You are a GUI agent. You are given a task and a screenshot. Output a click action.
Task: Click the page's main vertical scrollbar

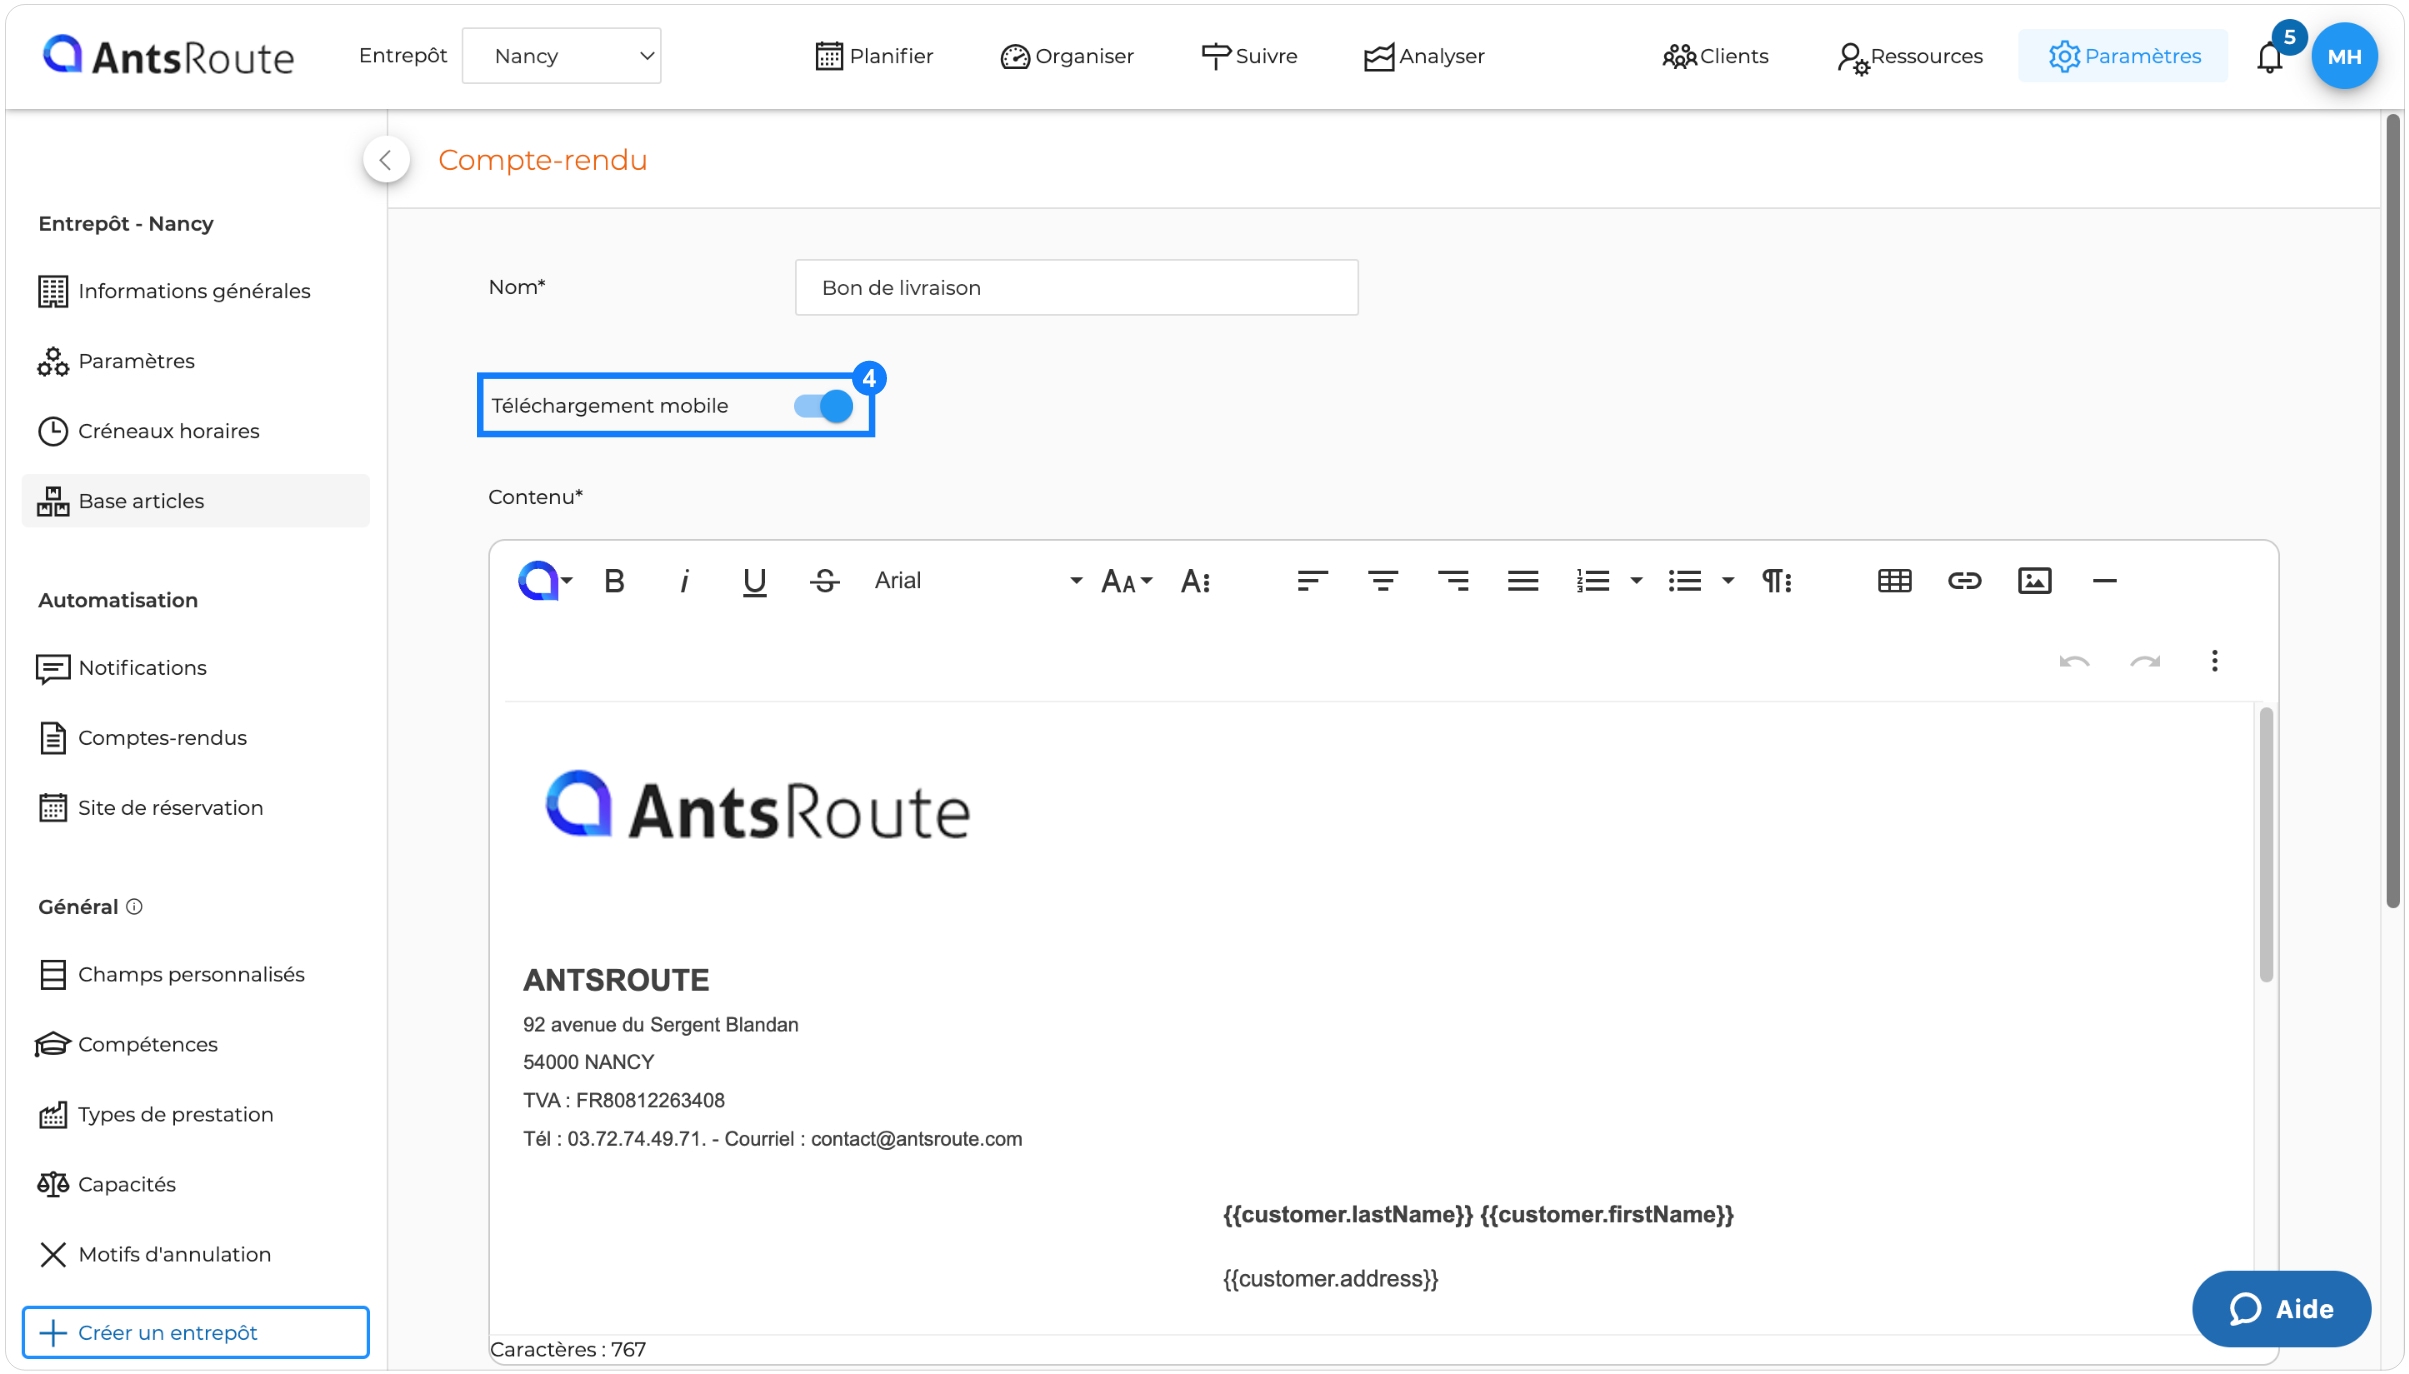point(2393,510)
